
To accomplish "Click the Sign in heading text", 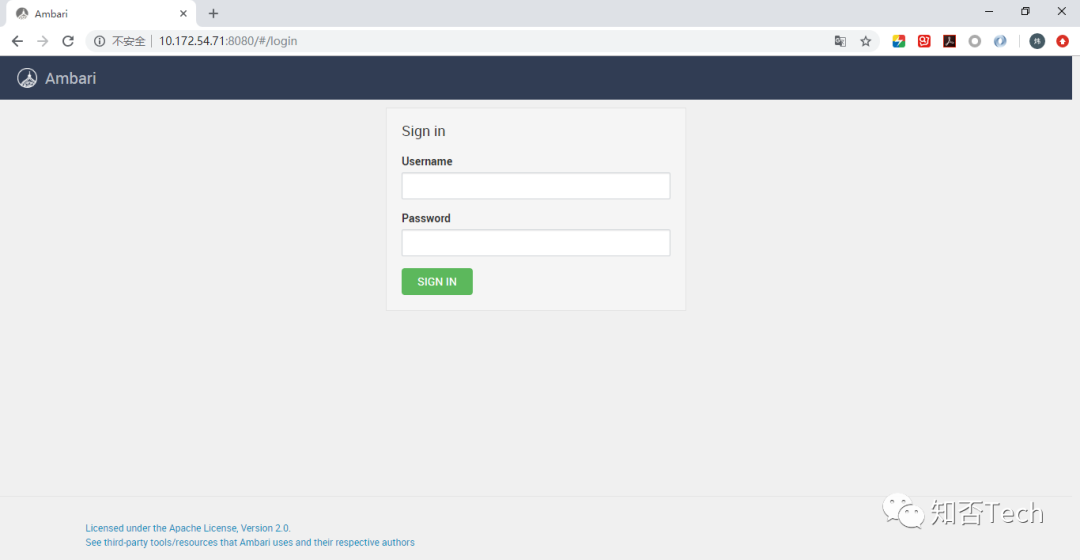I will point(424,131).
